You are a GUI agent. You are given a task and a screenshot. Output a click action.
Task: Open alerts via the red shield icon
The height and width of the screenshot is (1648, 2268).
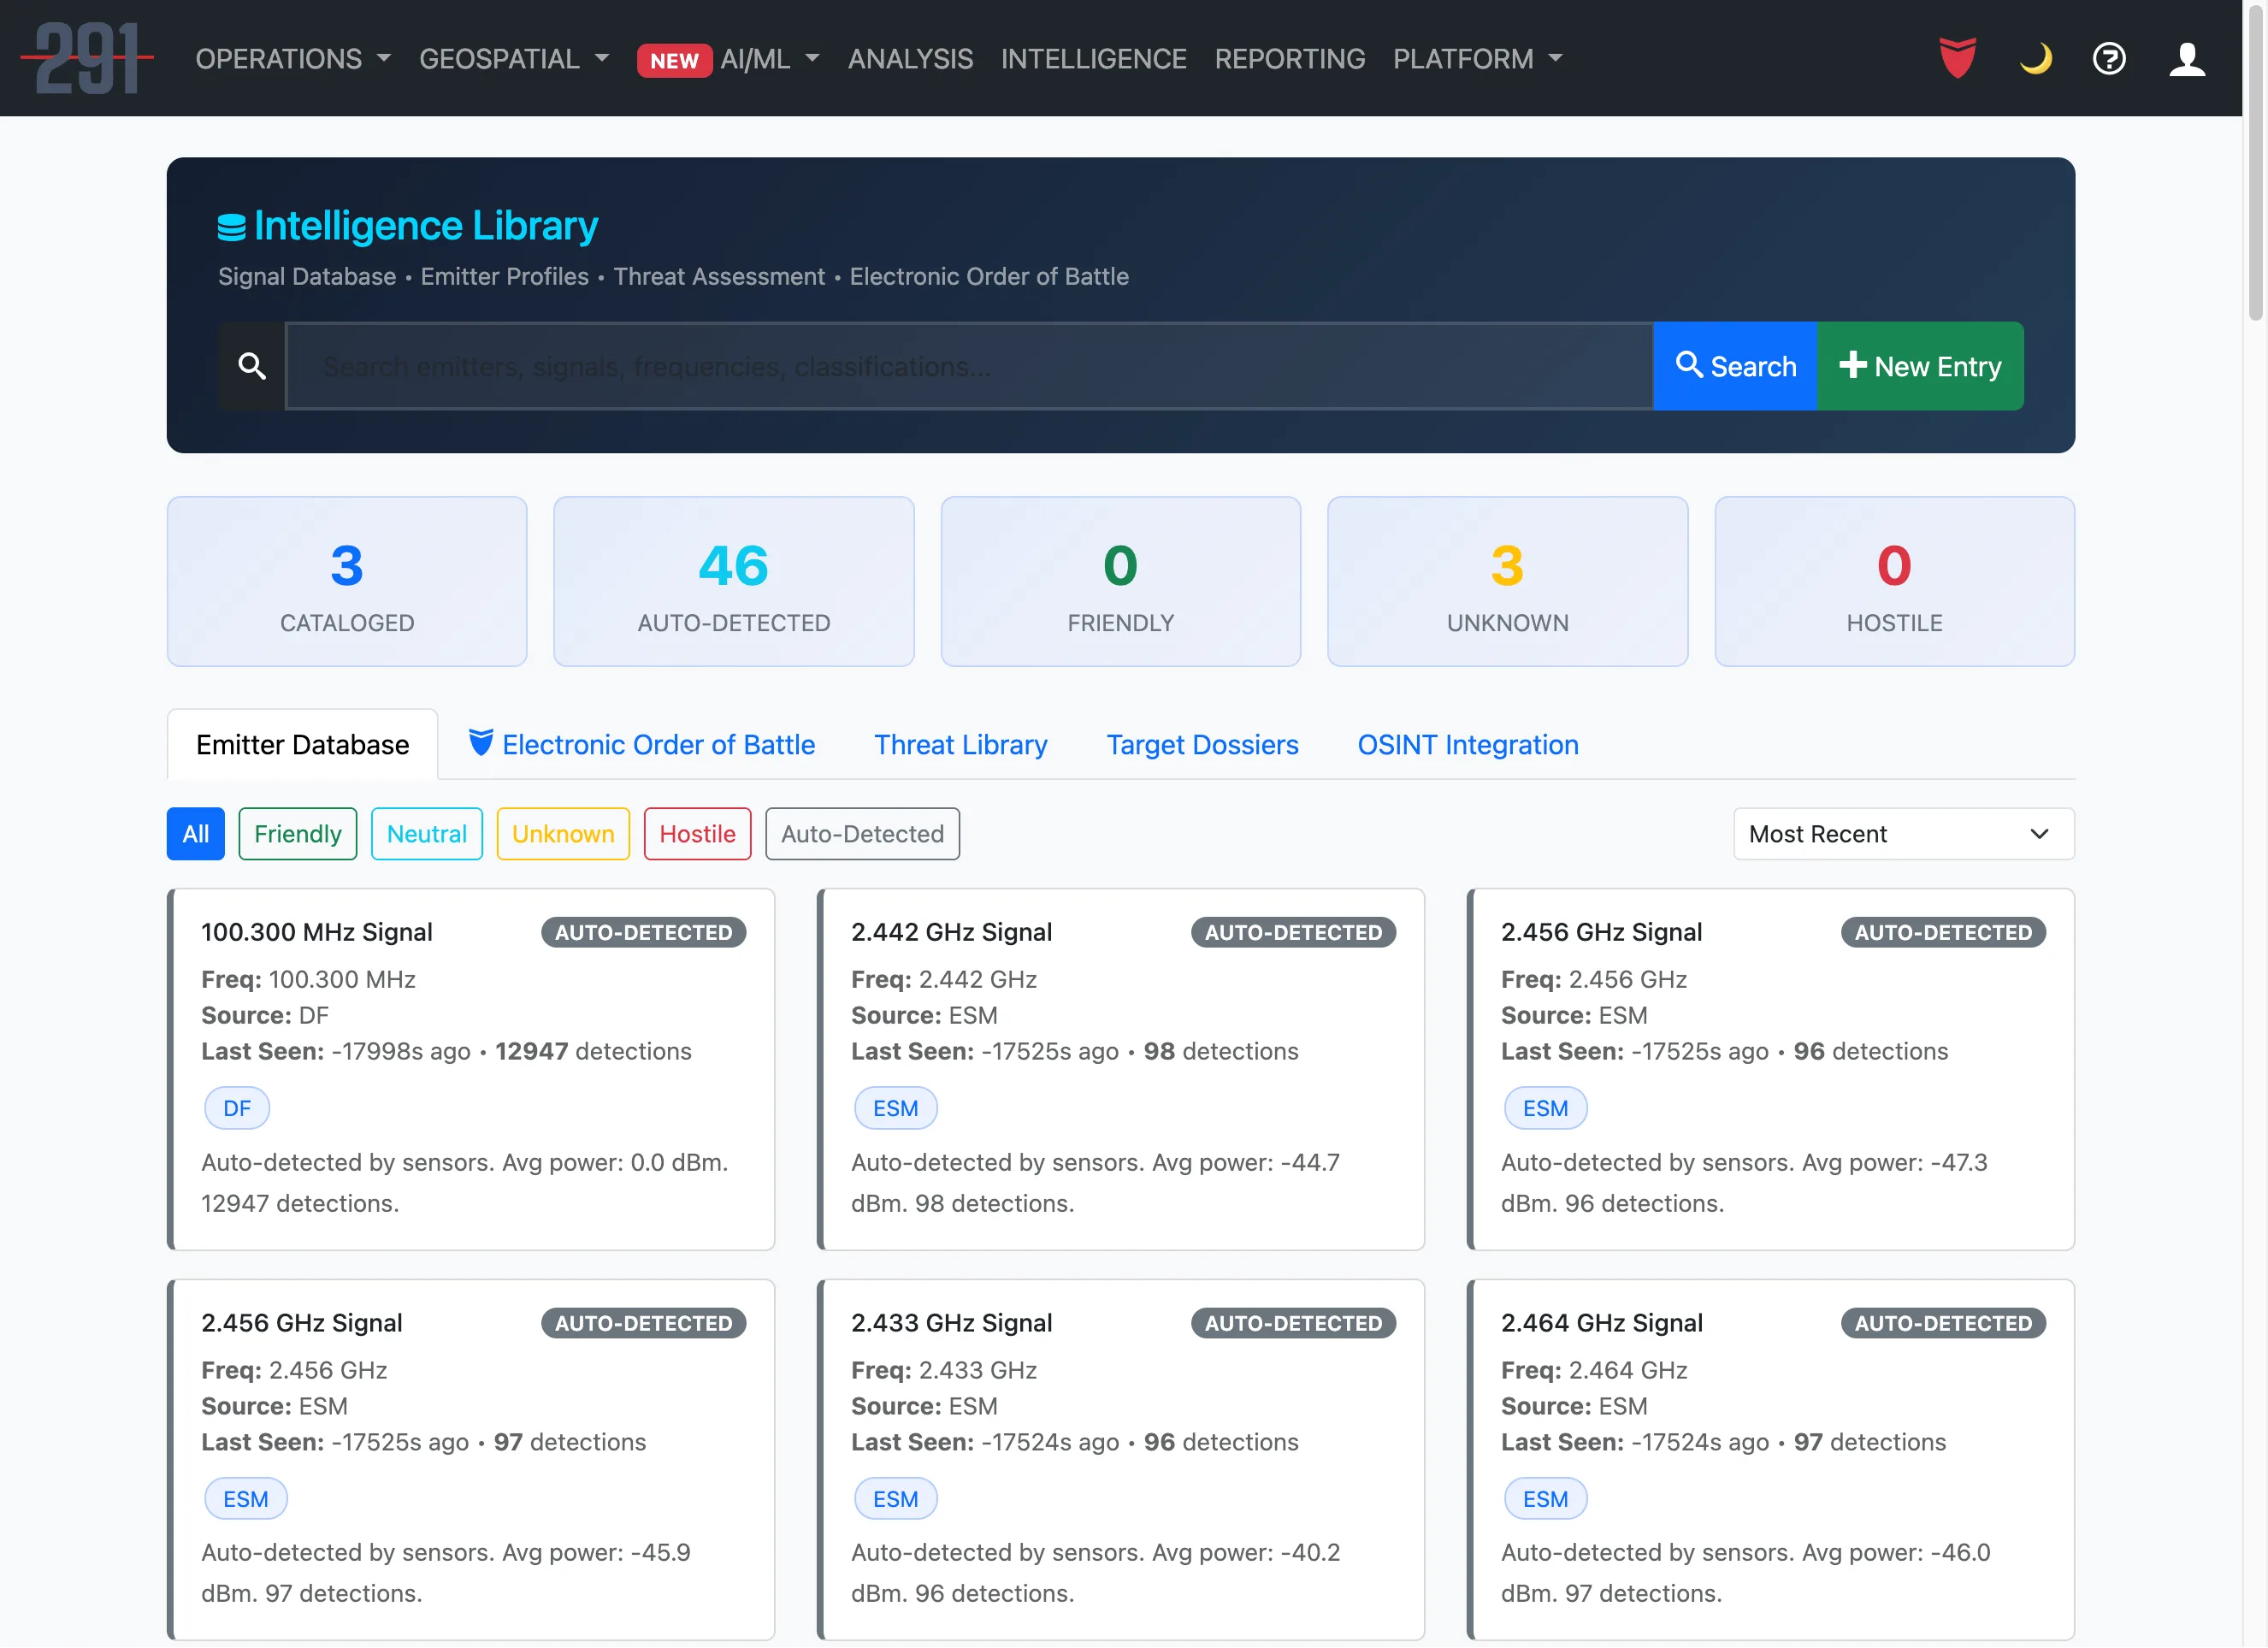click(1957, 58)
